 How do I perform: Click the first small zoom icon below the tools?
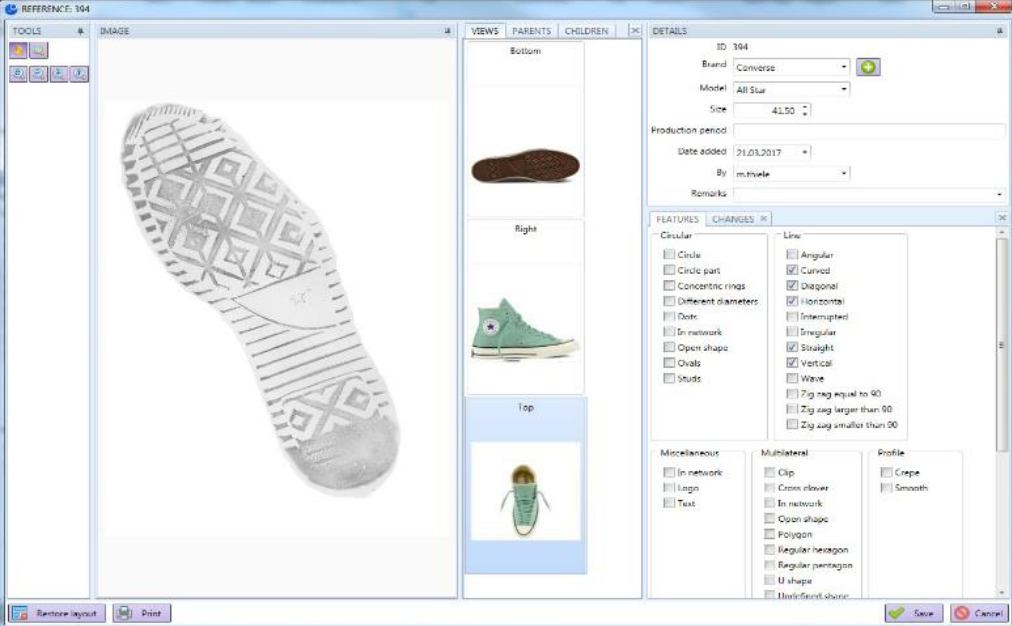coord(19,74)
